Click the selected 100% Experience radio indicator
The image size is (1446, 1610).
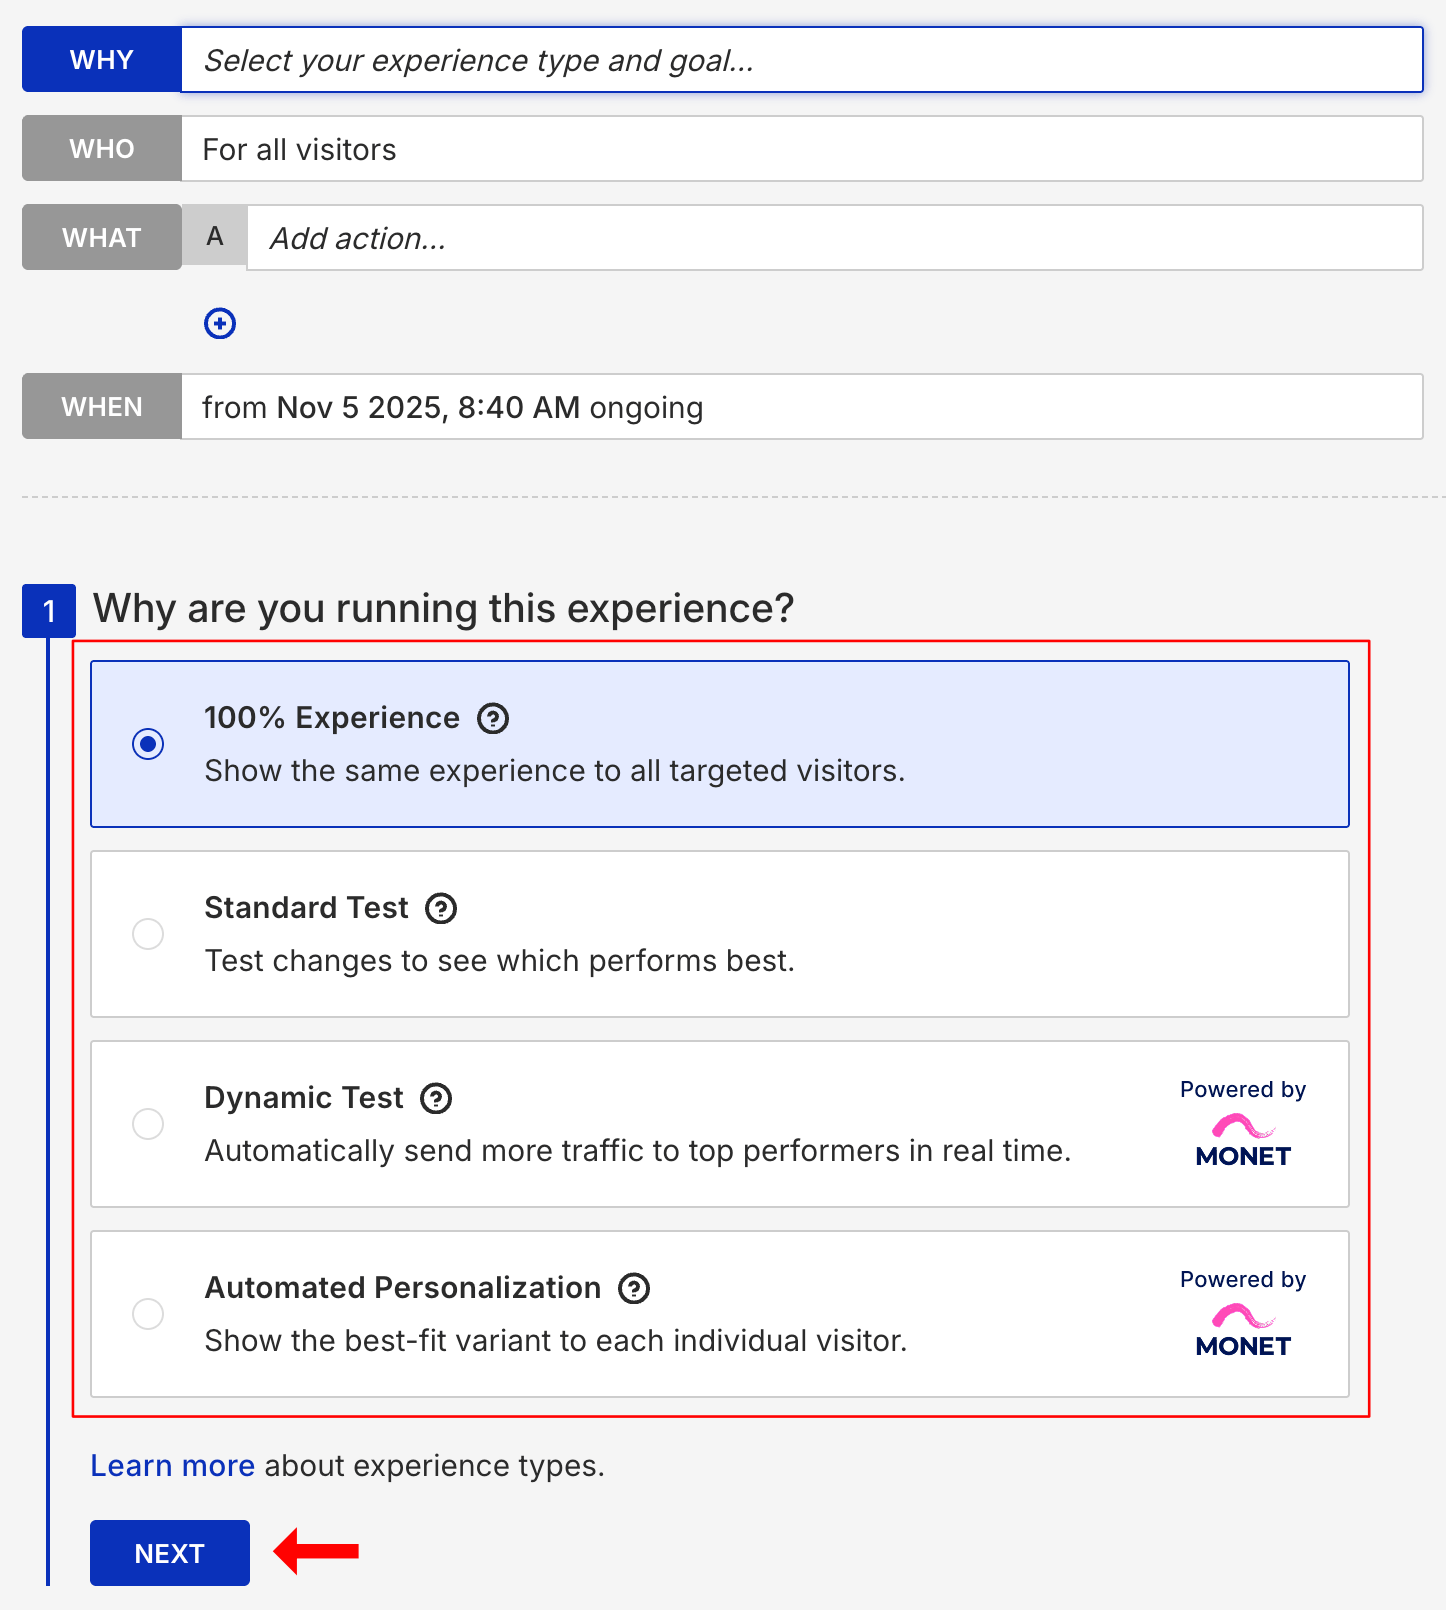[x=148, y=744]
